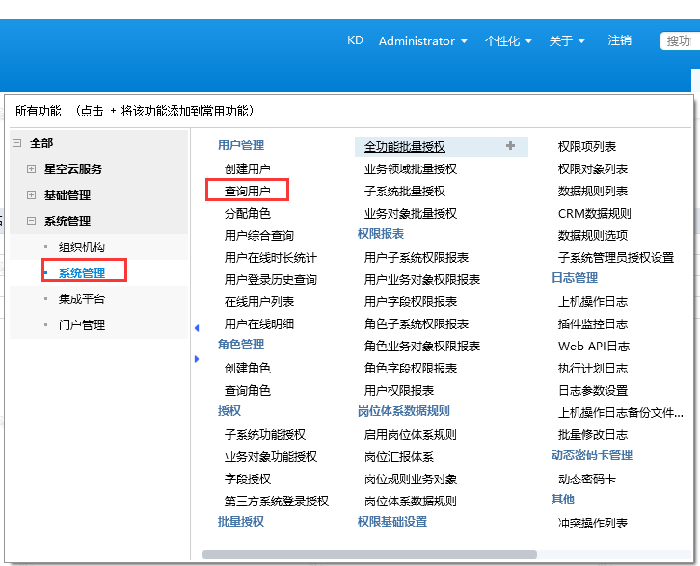Collapse the 全部 root node
700x566 pixels.
17,143
